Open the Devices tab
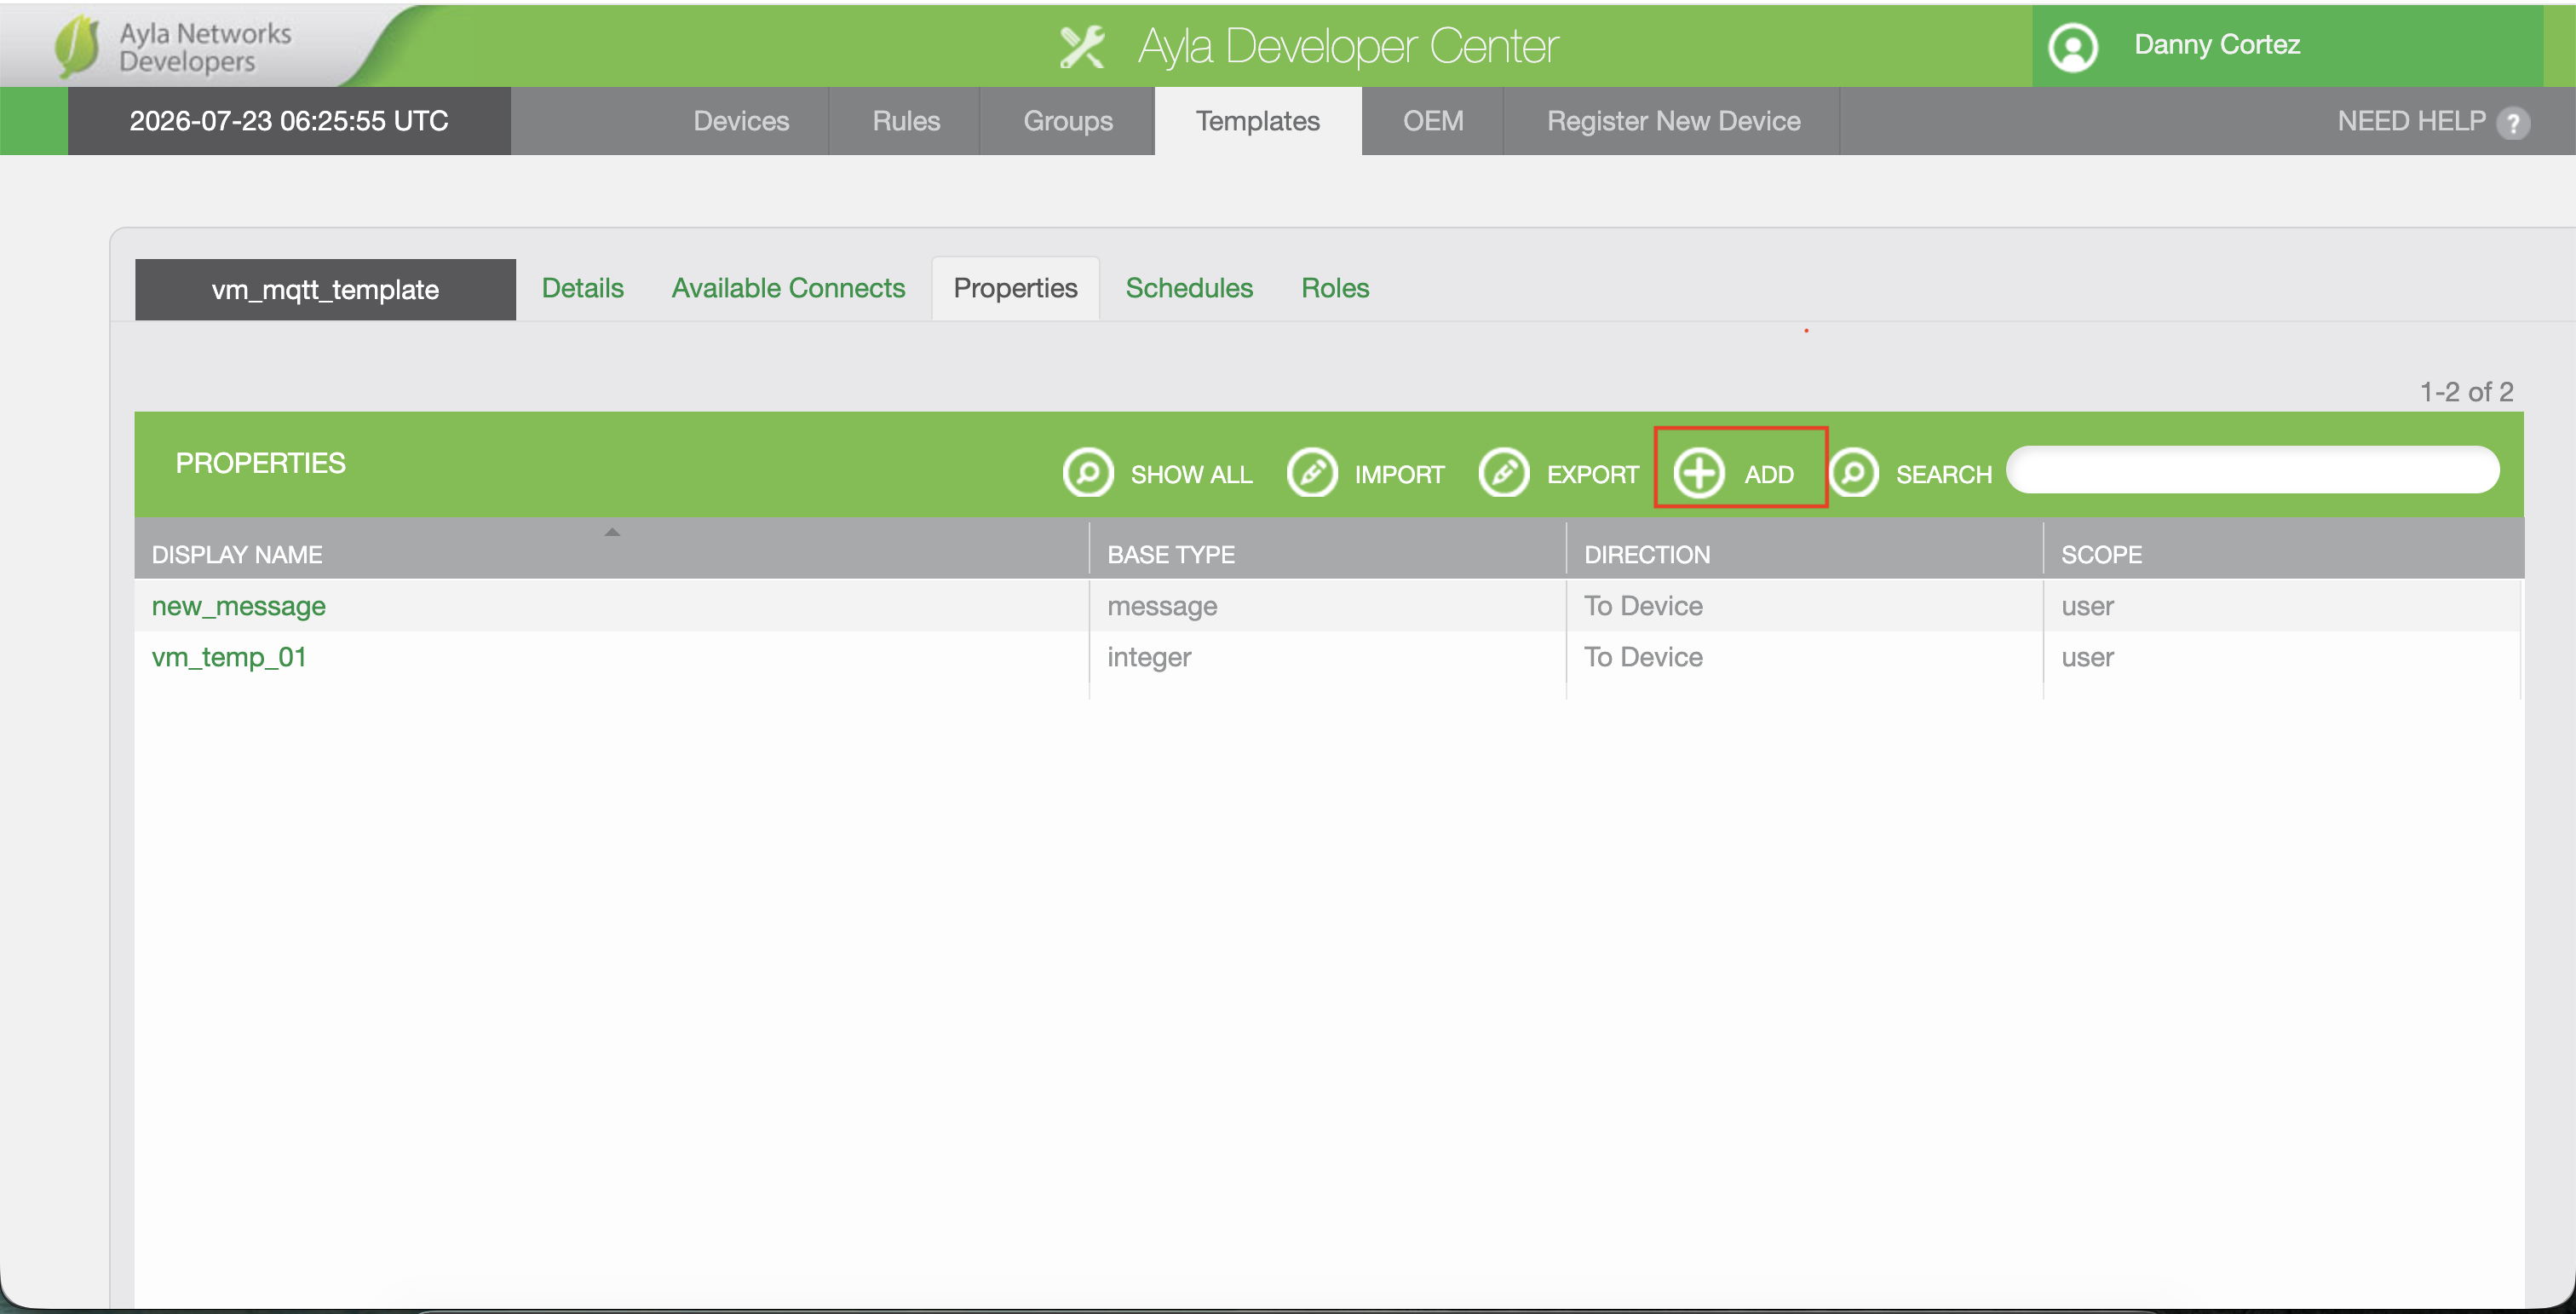2576x1314 pixels. click(x=741, y=121)
